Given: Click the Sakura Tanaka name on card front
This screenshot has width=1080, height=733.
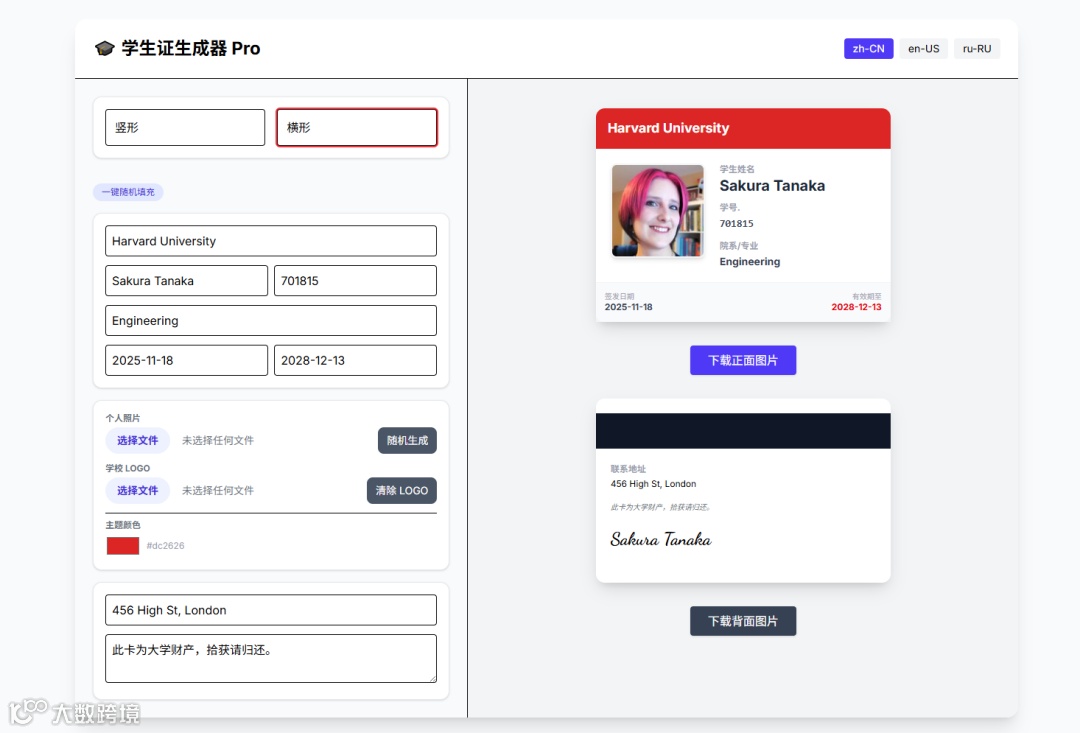Looking at the screenshot, I should 772,186.
